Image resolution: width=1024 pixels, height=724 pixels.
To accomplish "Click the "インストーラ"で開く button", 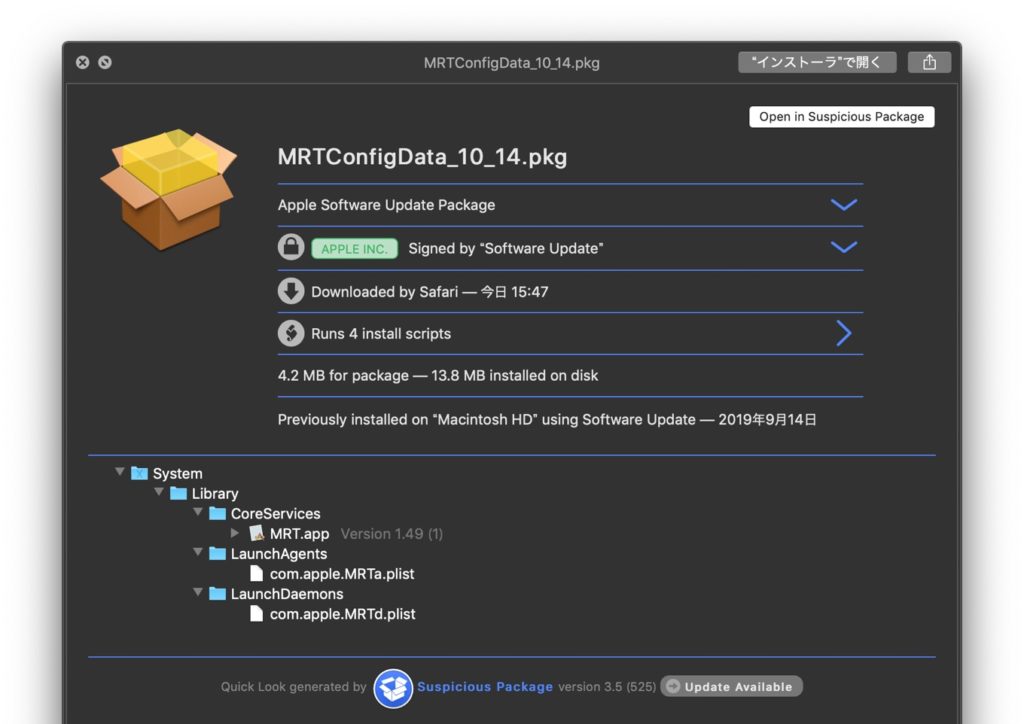I will click(x=816, y=61).
